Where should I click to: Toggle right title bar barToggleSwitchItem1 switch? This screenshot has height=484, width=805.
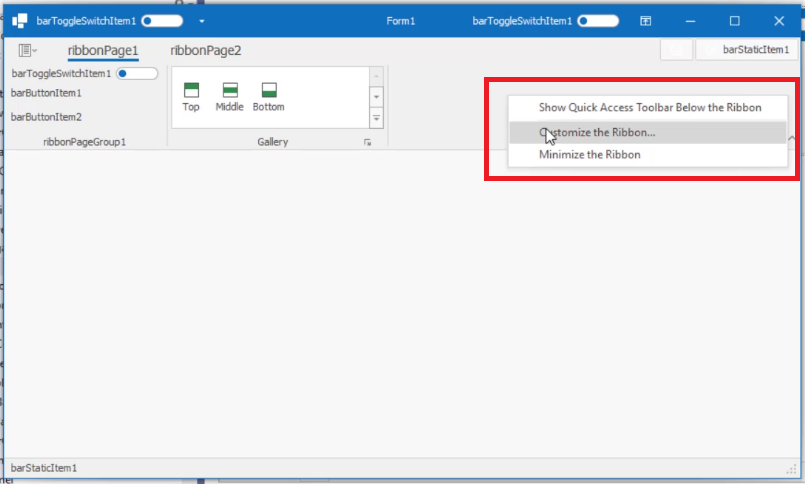[x=598, y=21]
